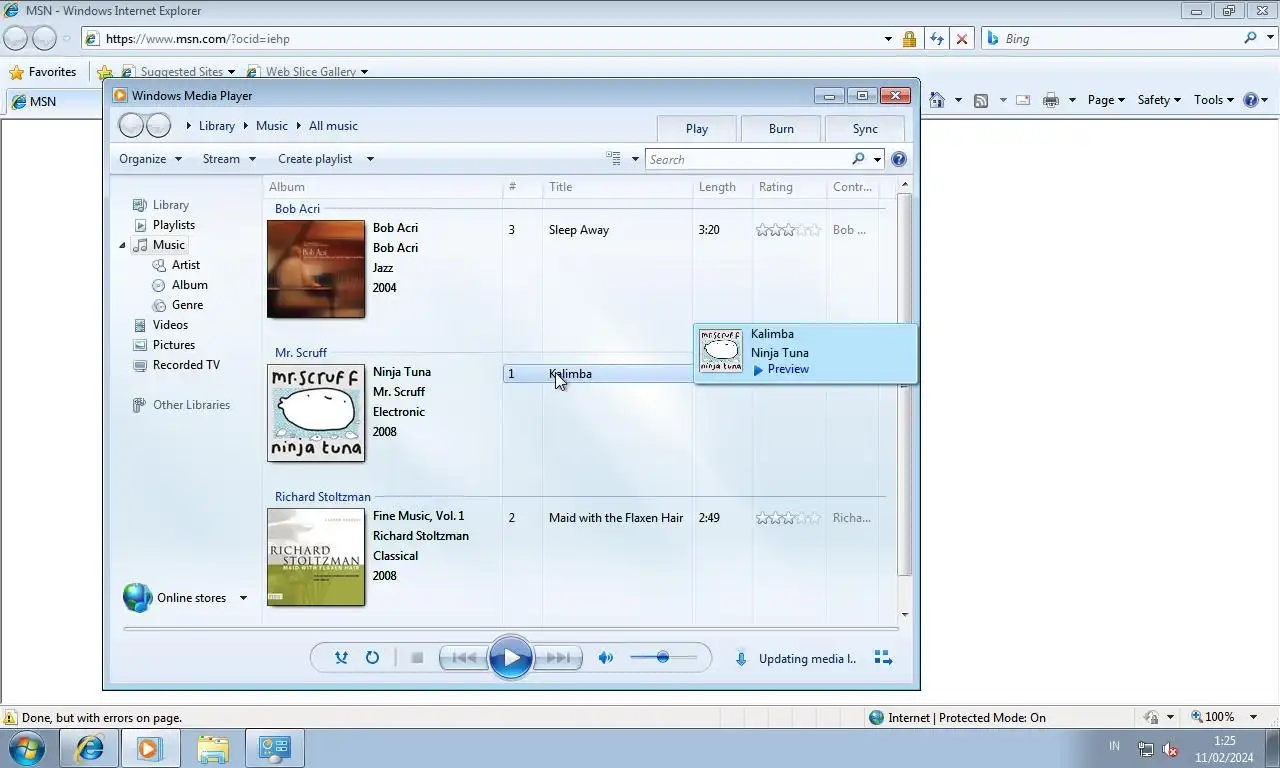Expand the view options dropdown arrow

[635, 159]
